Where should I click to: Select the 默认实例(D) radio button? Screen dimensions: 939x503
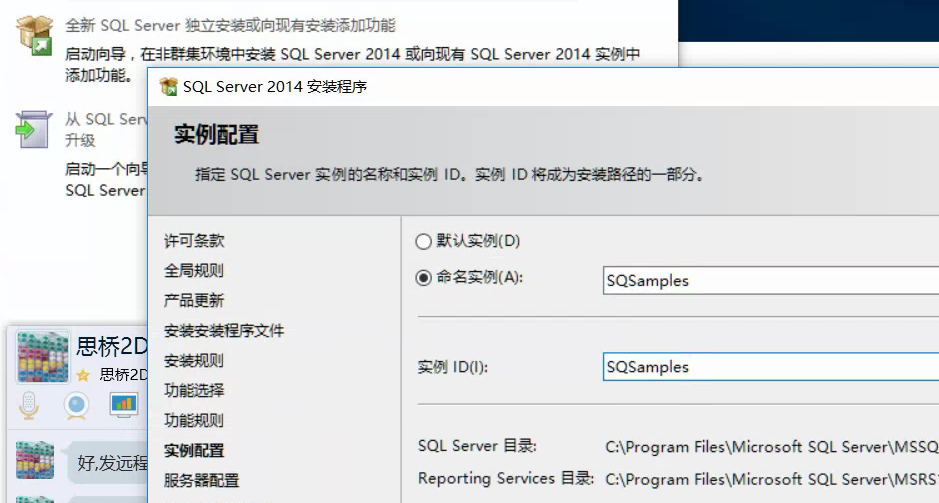coord(423,241)
